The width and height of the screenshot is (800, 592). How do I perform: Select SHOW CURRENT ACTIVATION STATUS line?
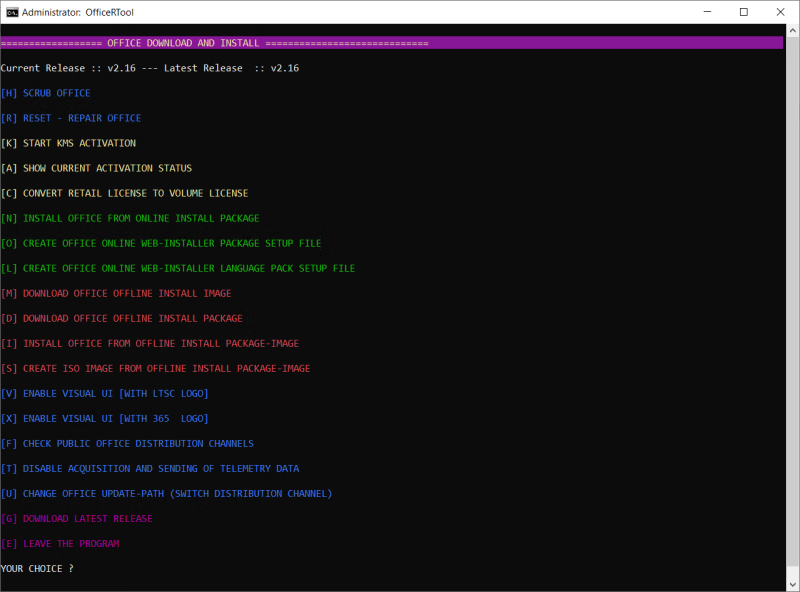(x=96, y=168)
